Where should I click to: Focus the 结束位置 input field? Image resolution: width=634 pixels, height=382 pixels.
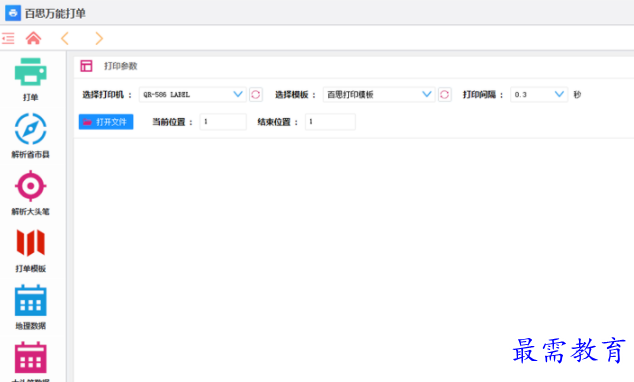330,122
